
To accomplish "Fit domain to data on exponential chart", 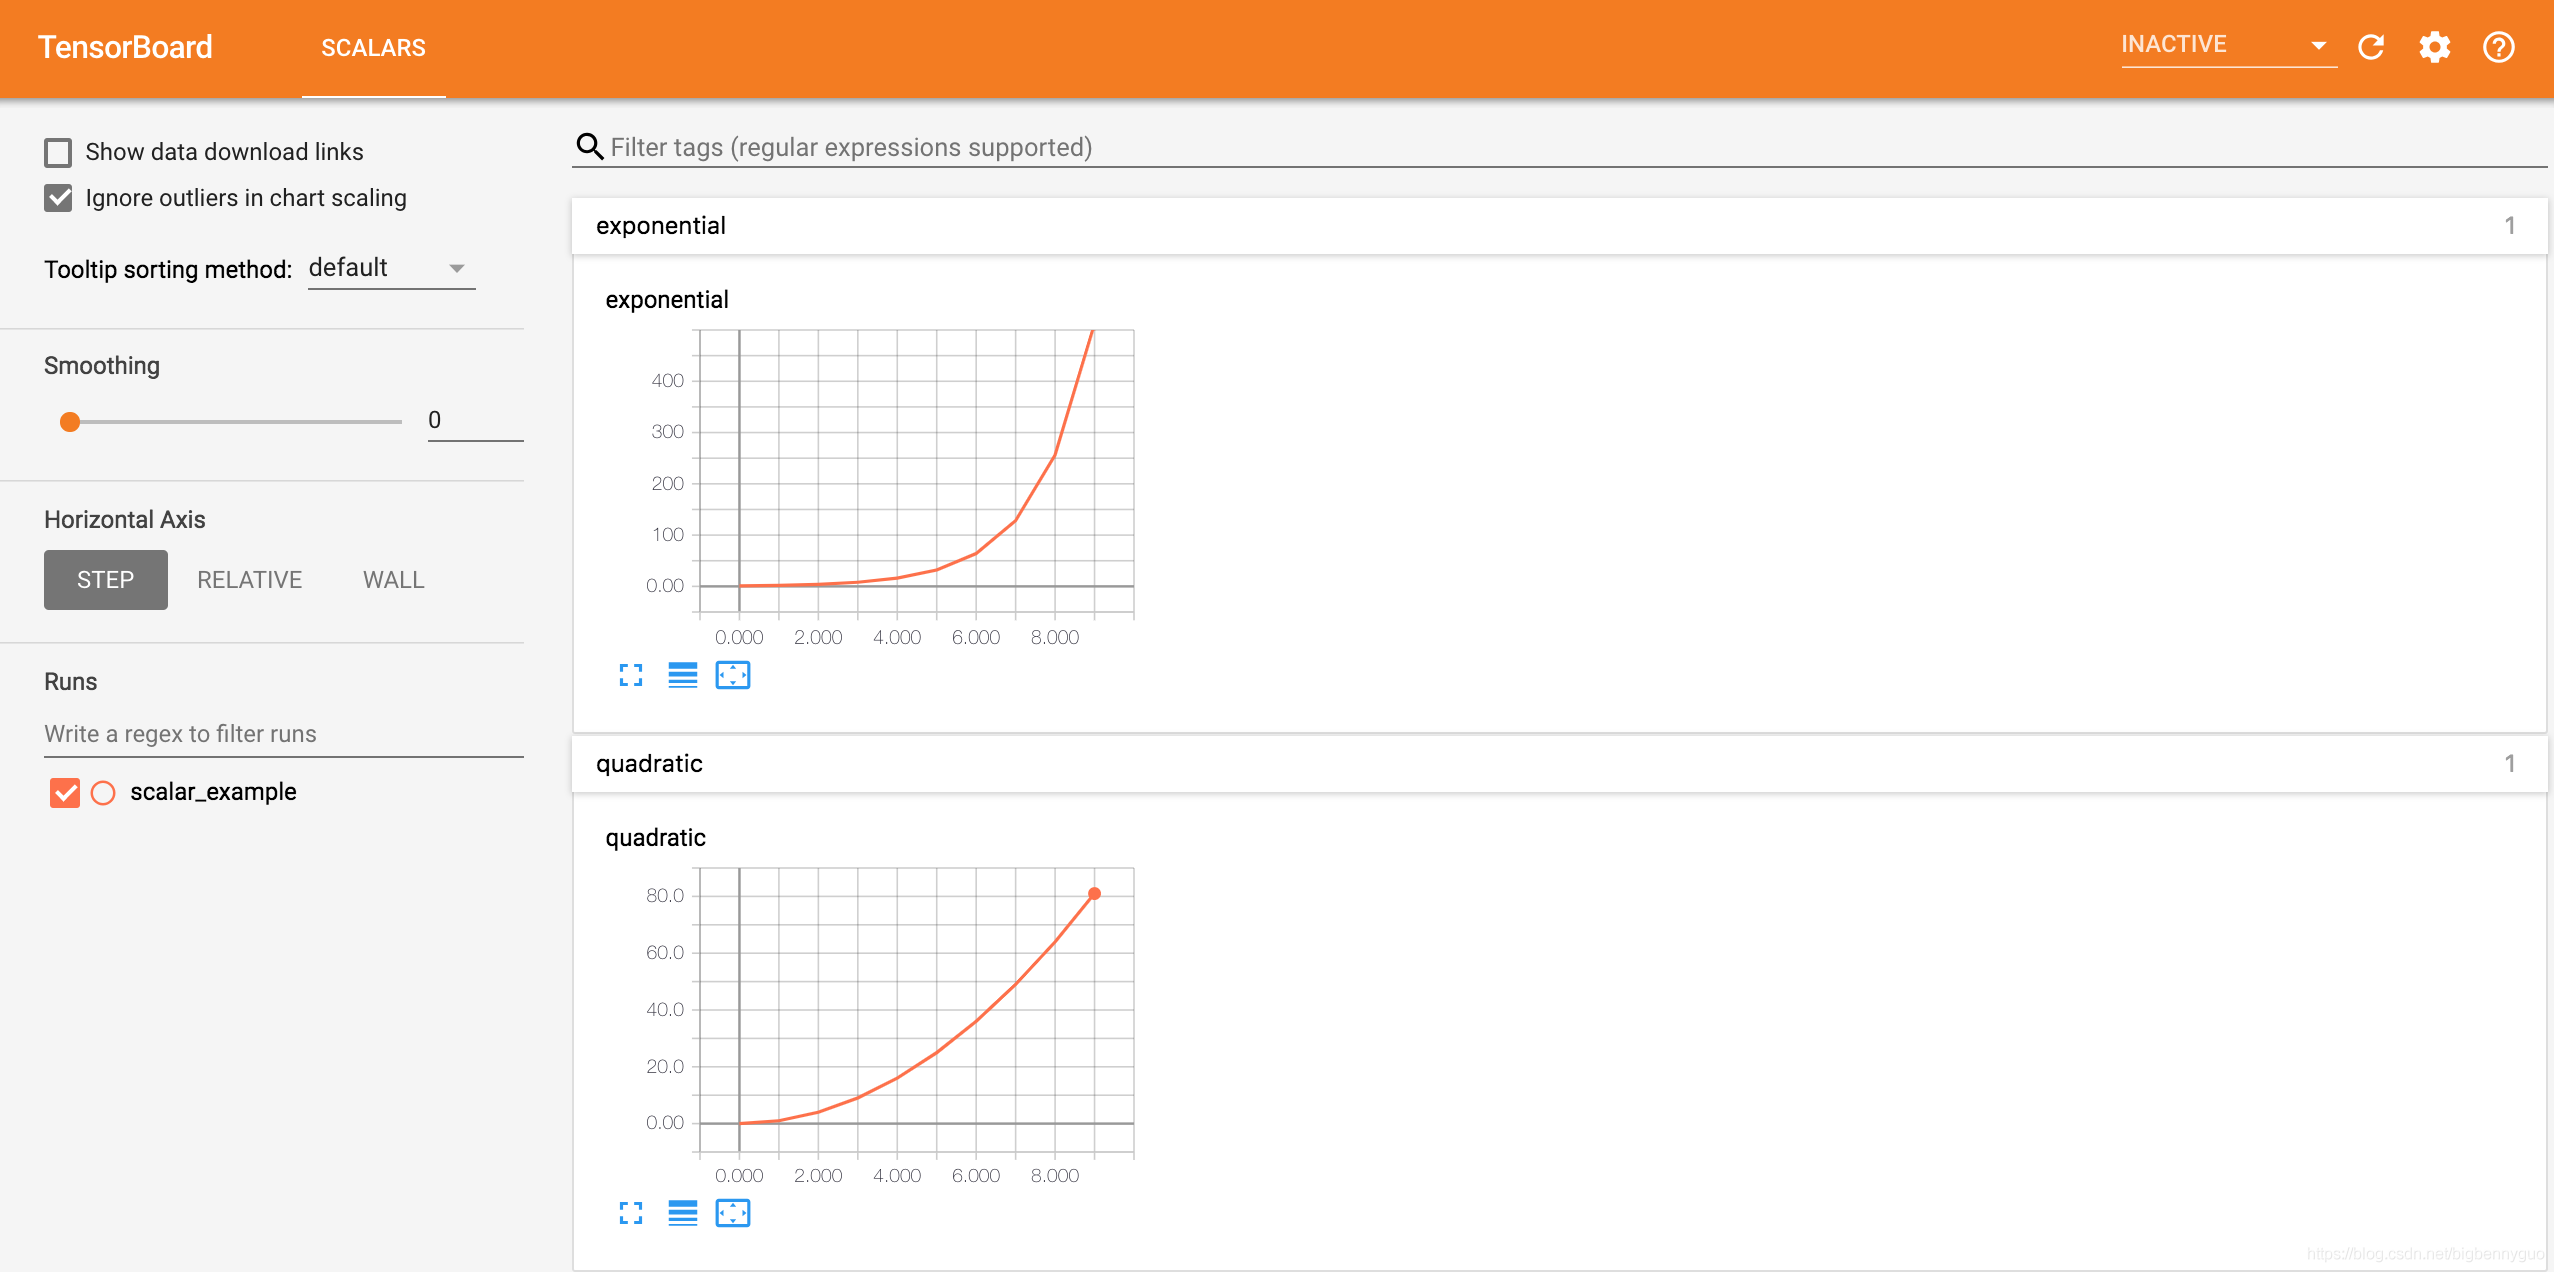I will point(733,676).
